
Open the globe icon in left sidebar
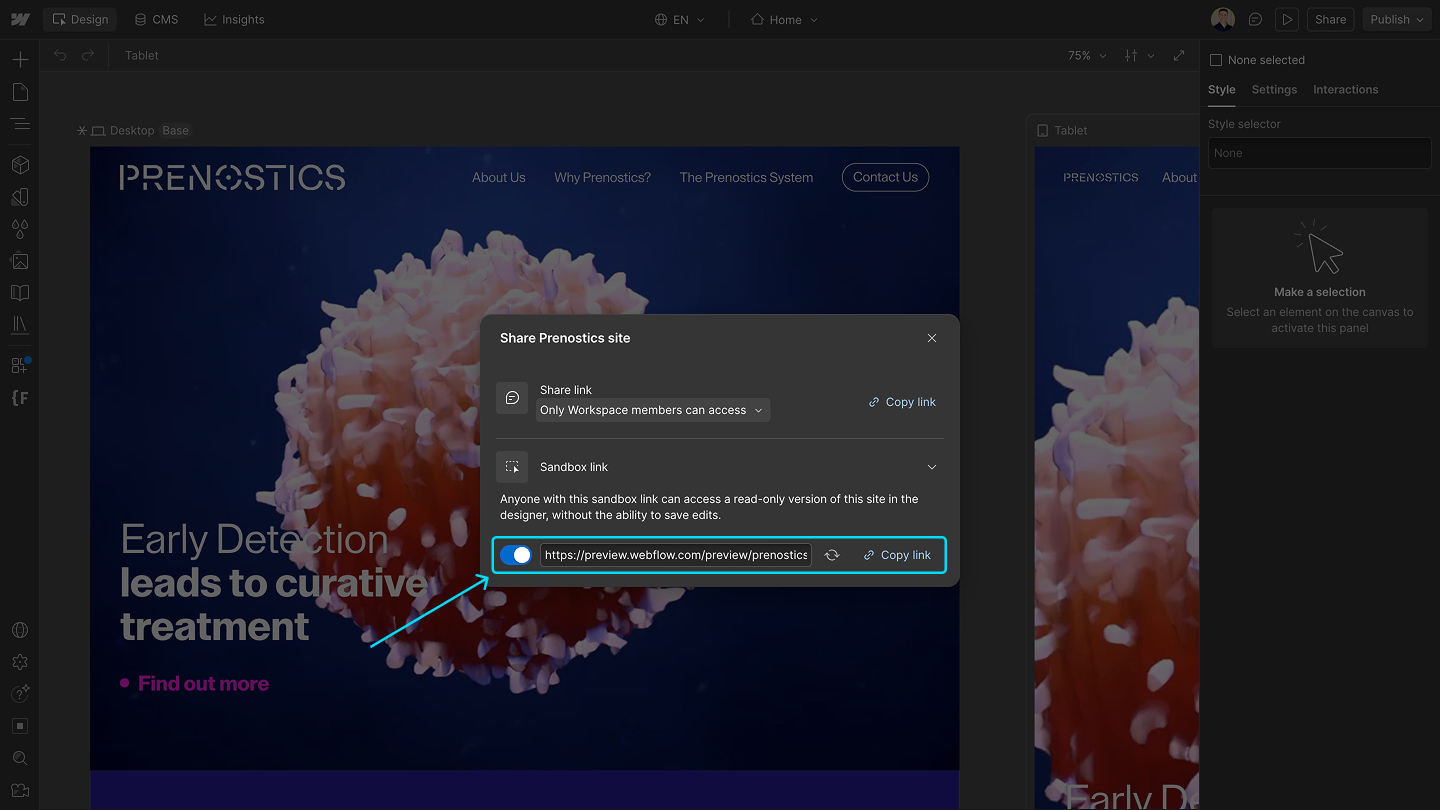(x=20, y=630)
